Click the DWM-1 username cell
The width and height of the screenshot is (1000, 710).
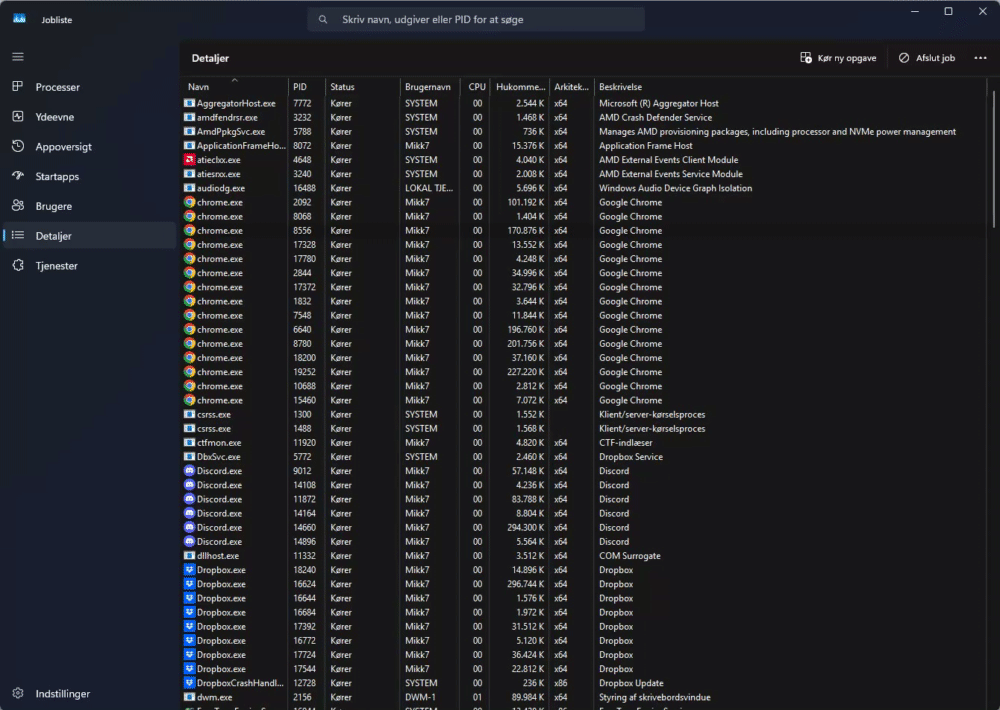420,697
